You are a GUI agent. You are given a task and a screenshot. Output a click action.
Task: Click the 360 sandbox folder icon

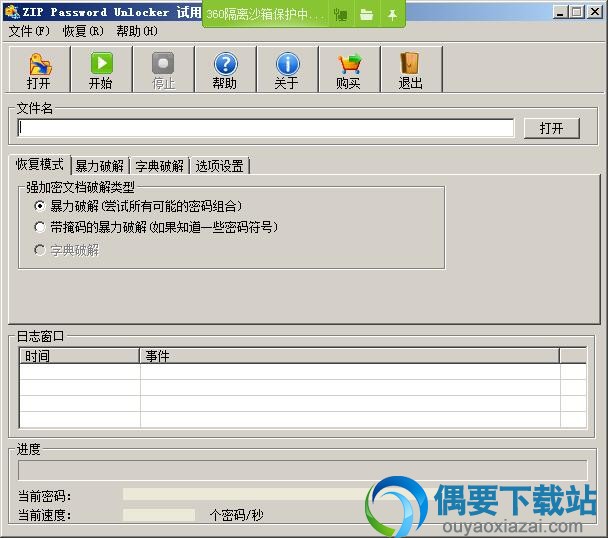(x=366, y=15)
